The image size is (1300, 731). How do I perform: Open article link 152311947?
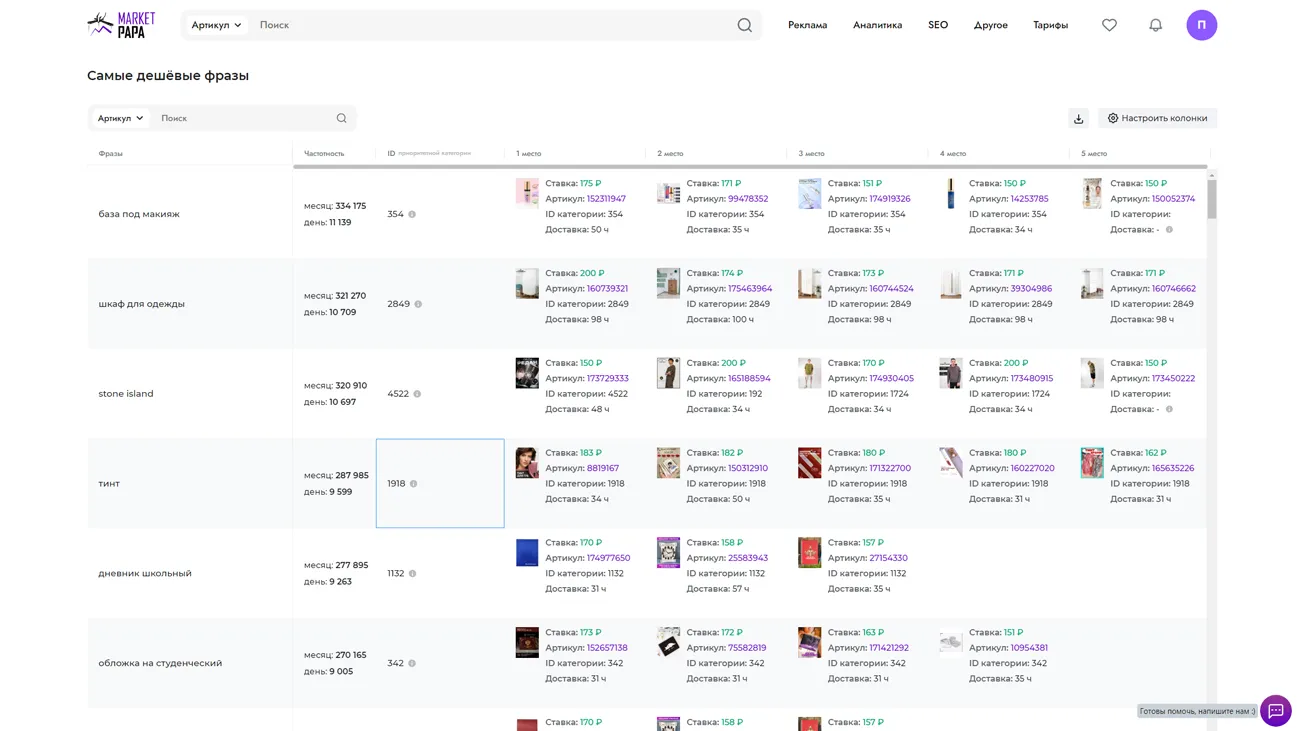[606, 199]
